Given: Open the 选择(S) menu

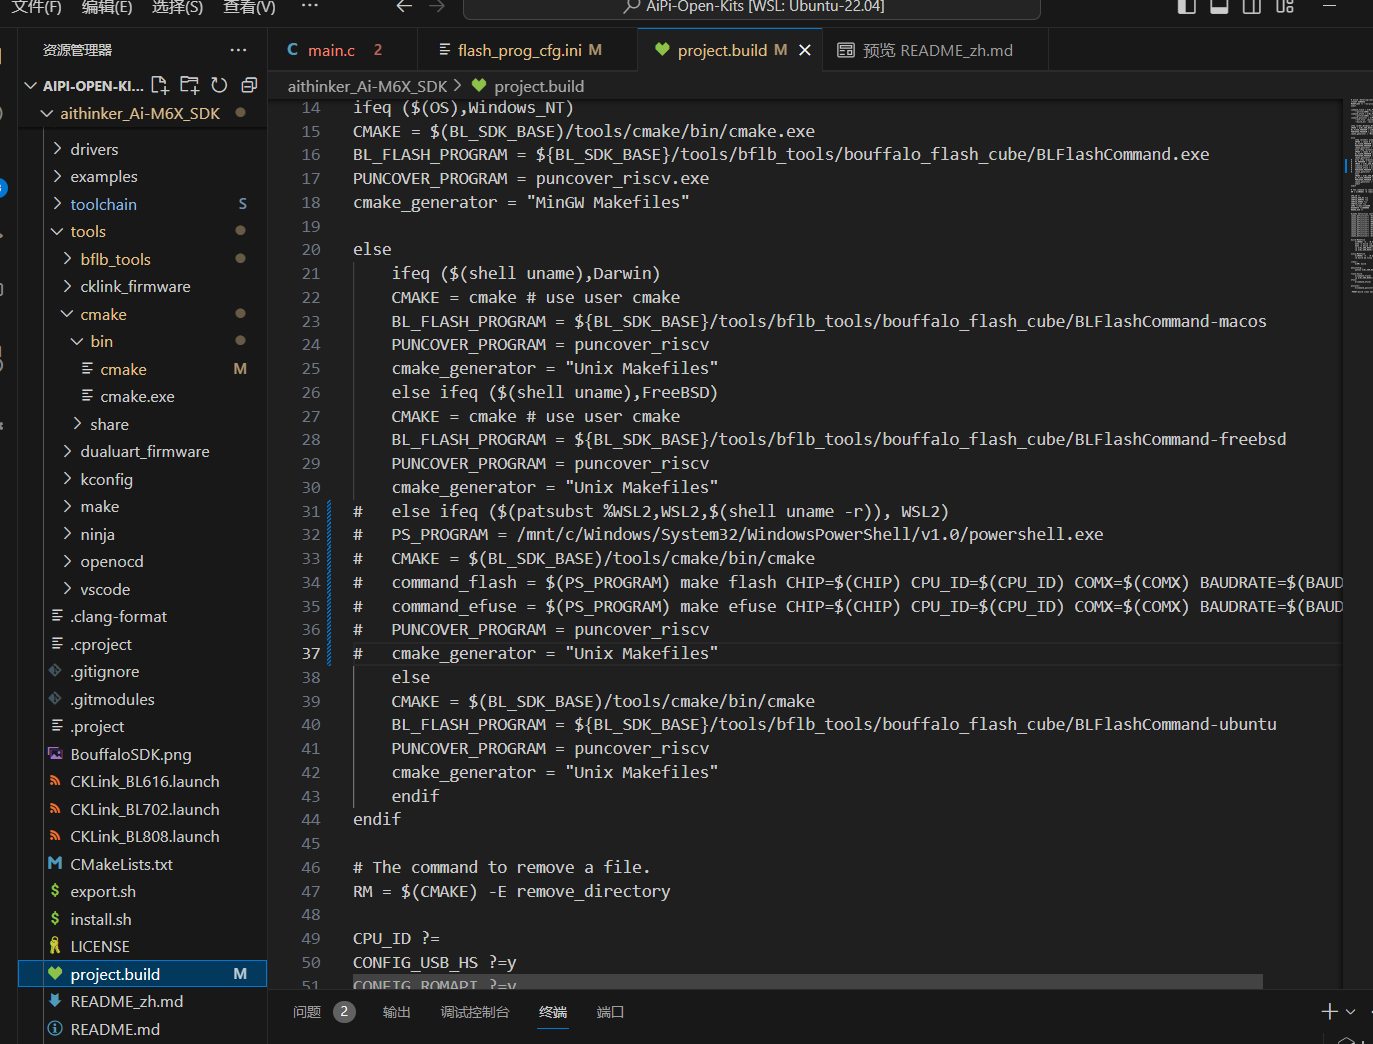Looking at the screenshot, I should [177, 6].
